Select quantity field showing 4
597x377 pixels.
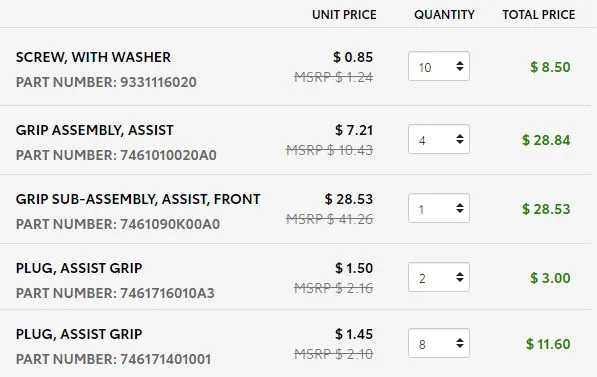[x=439, y=139]
